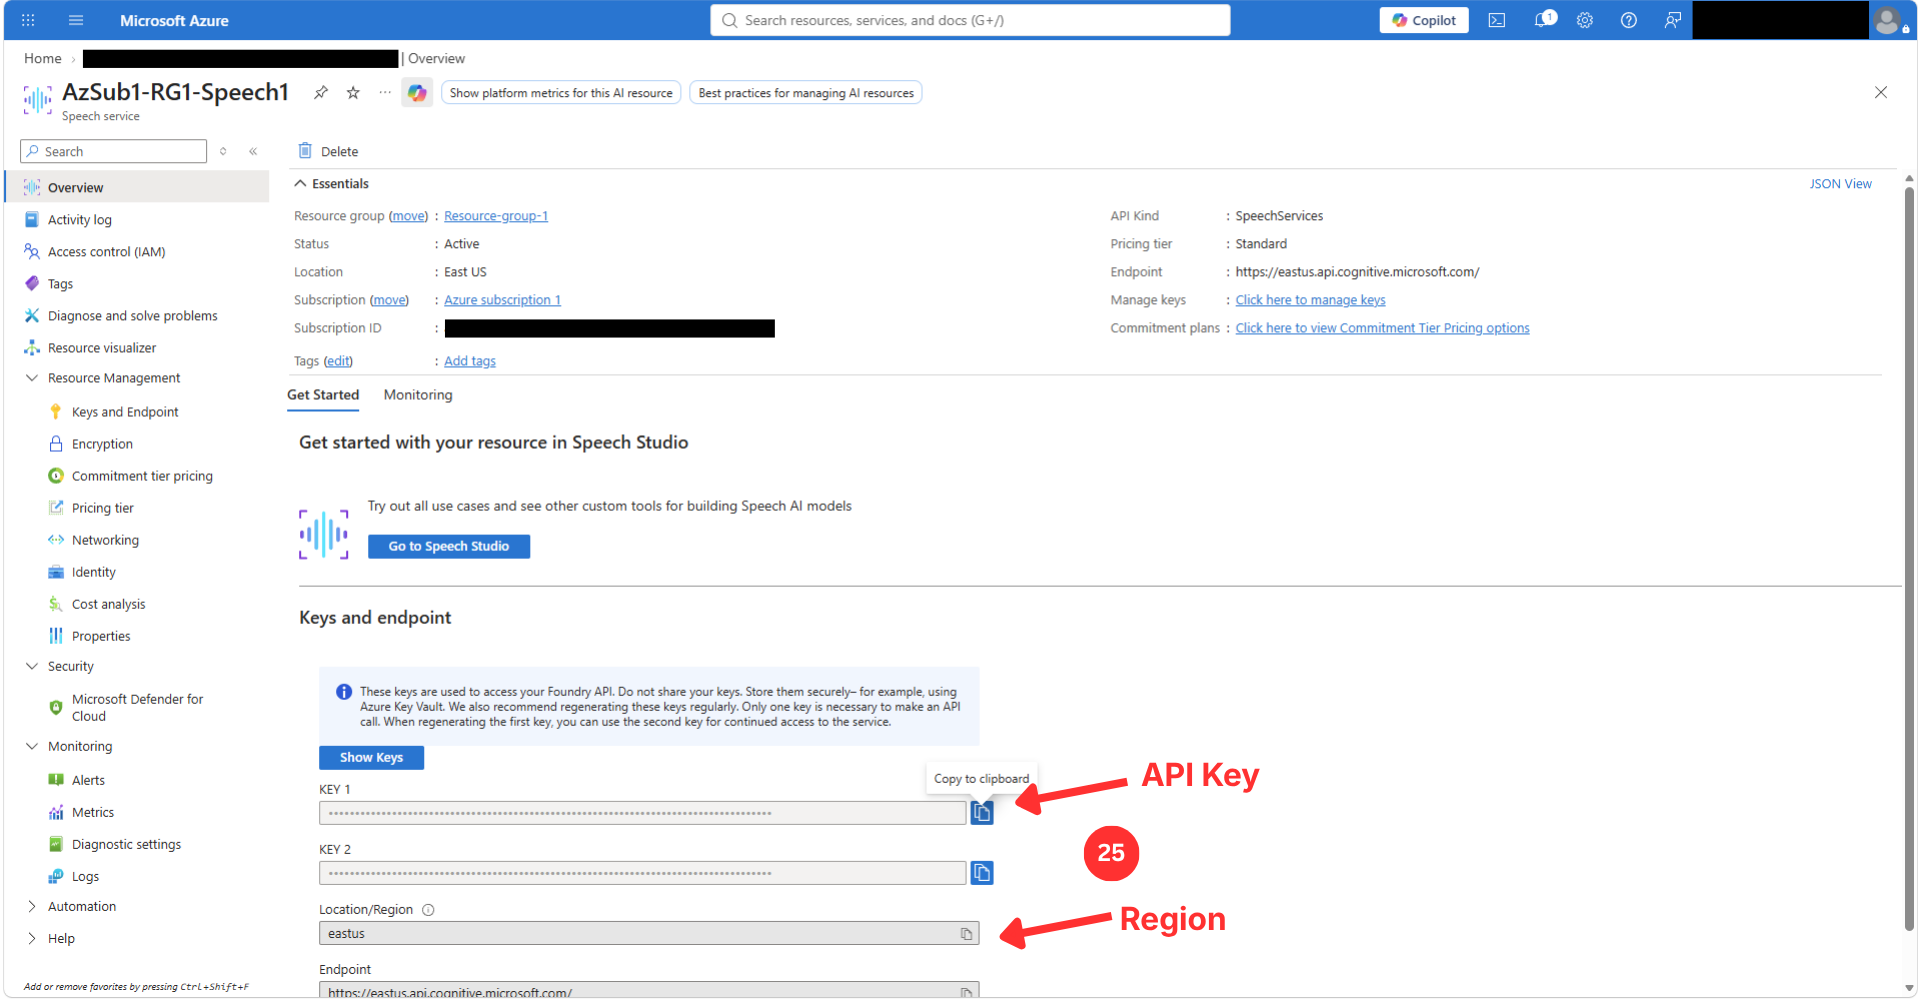Expand the Help group
The image size is (1920, 1000).
point(31,939)
